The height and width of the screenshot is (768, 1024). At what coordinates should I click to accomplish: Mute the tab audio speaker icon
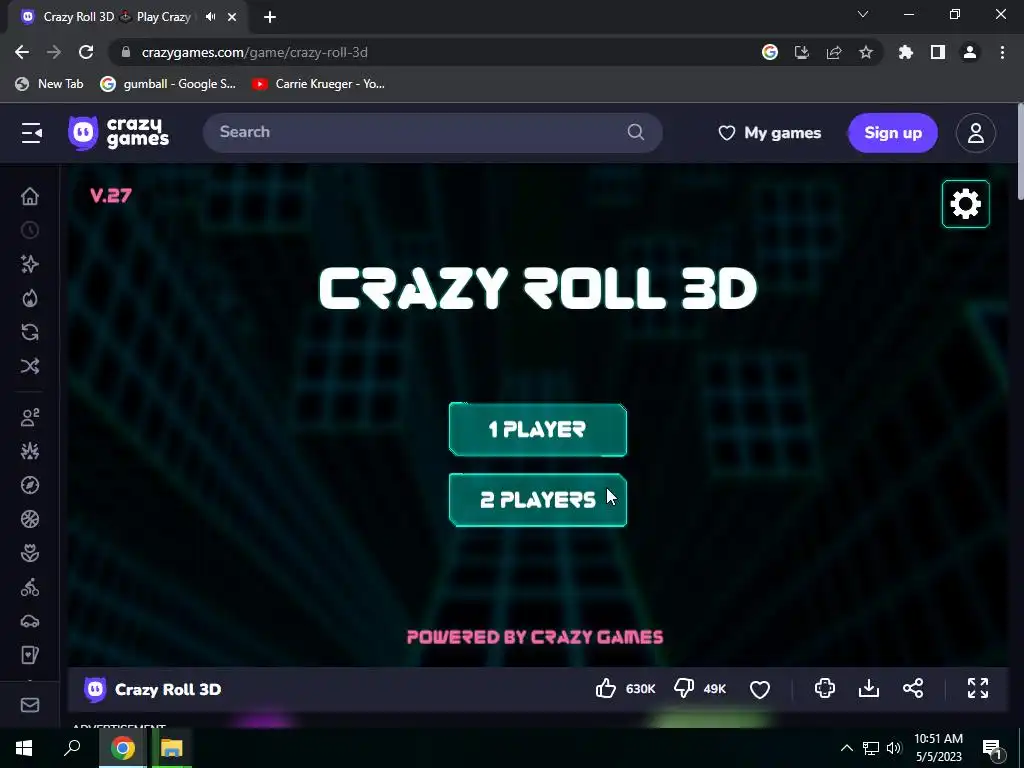(210, 17)
